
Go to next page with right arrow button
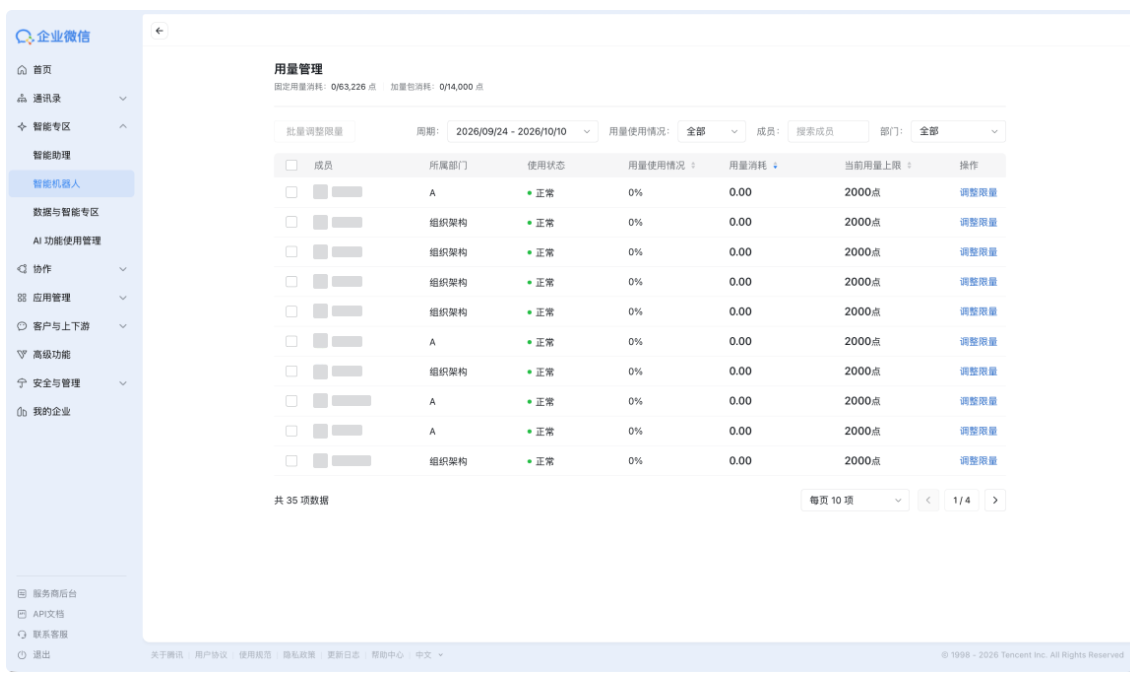995,500
